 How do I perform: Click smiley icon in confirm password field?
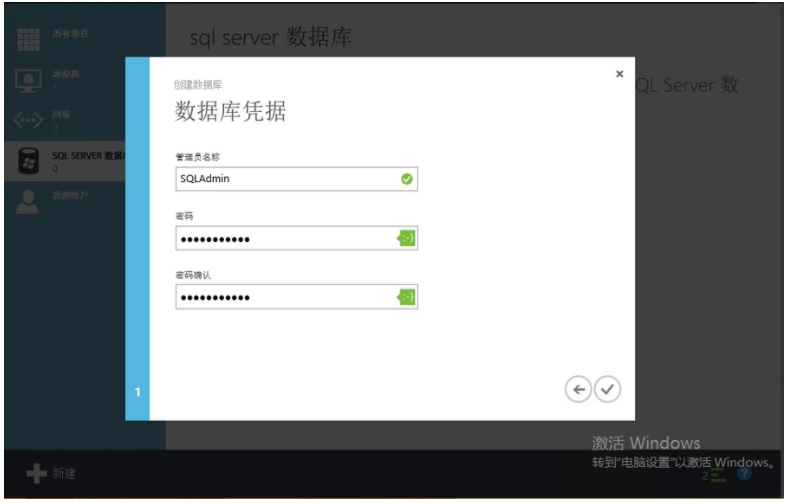(406, 297)
